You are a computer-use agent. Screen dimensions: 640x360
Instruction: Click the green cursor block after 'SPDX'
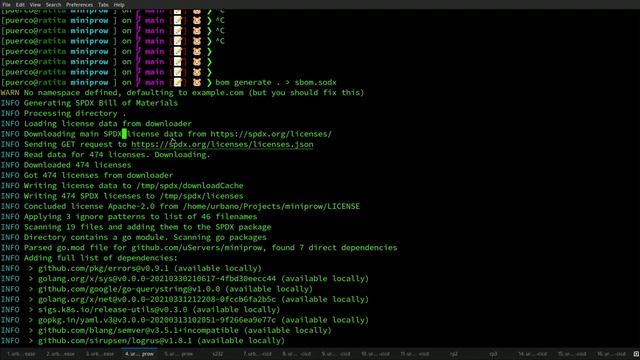(124, 134)
